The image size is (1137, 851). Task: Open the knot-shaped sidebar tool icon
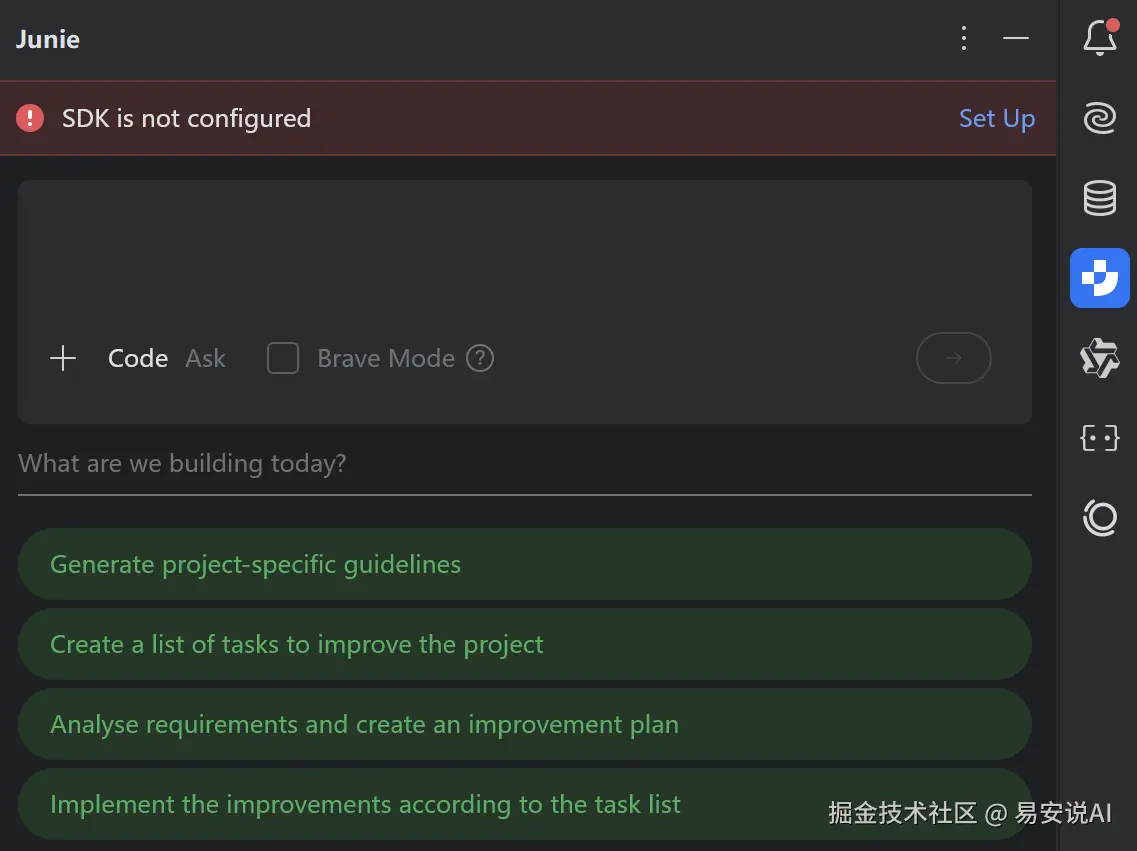click(1099, 358)
